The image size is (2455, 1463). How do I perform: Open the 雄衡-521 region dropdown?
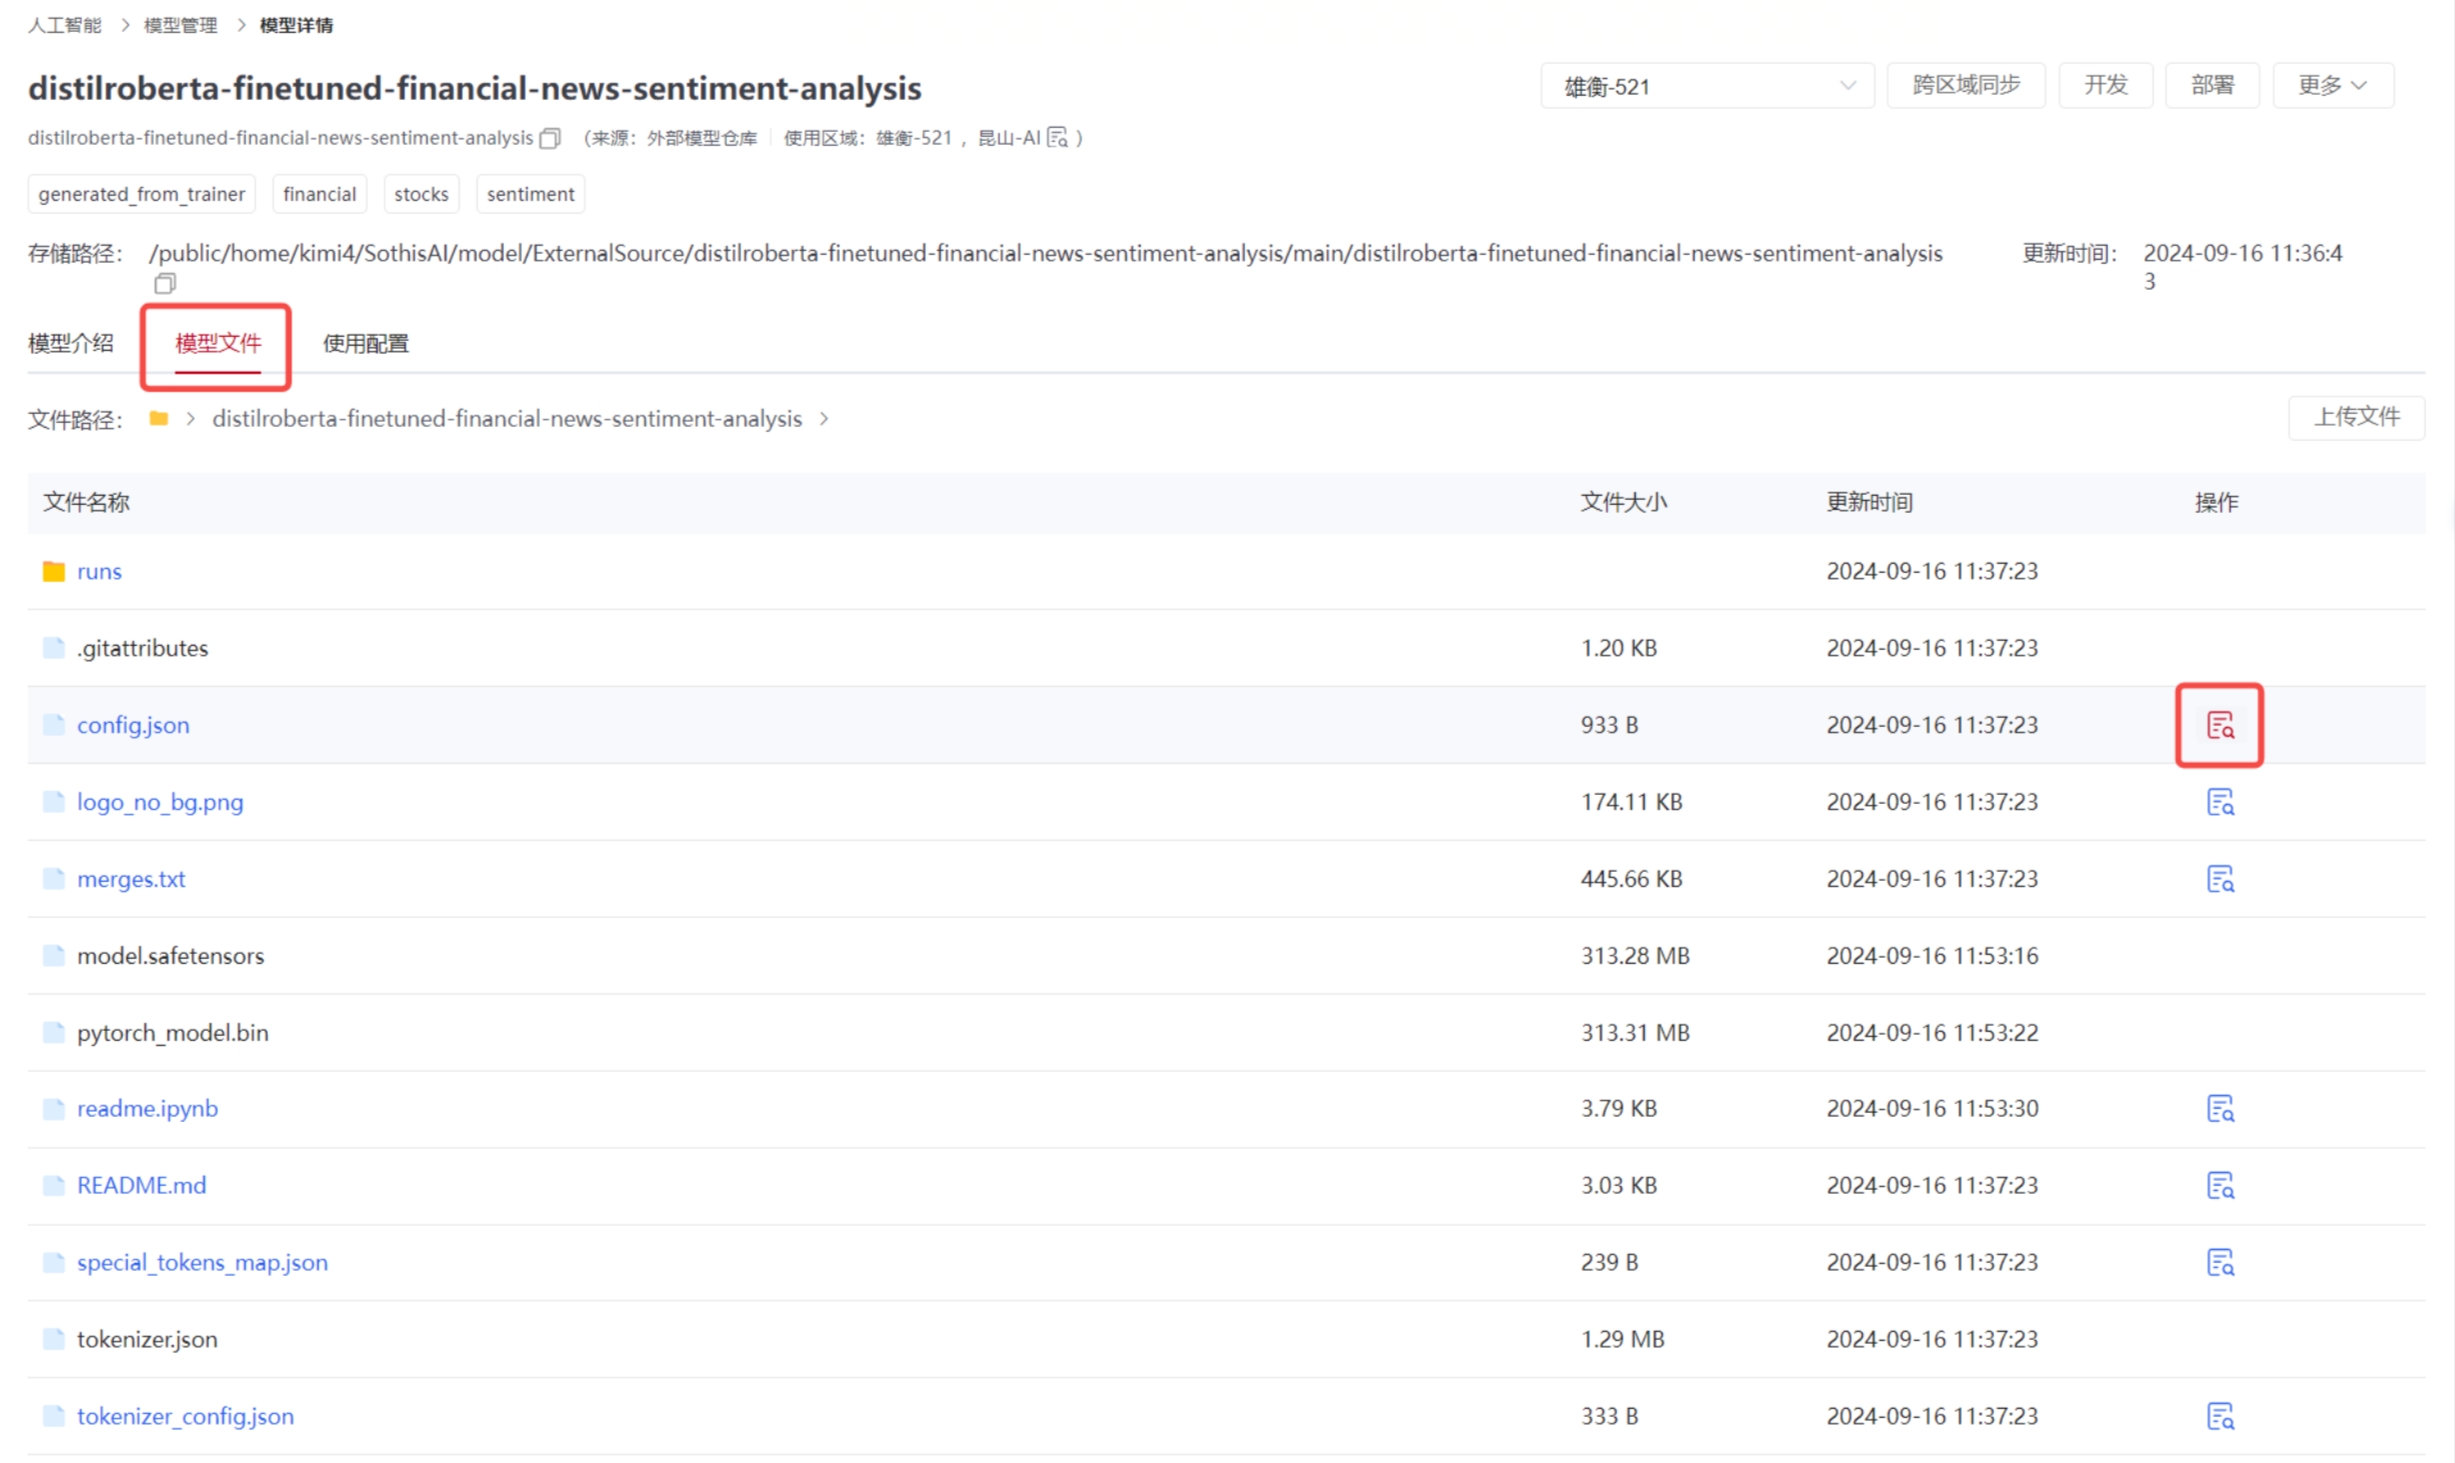1706,86
